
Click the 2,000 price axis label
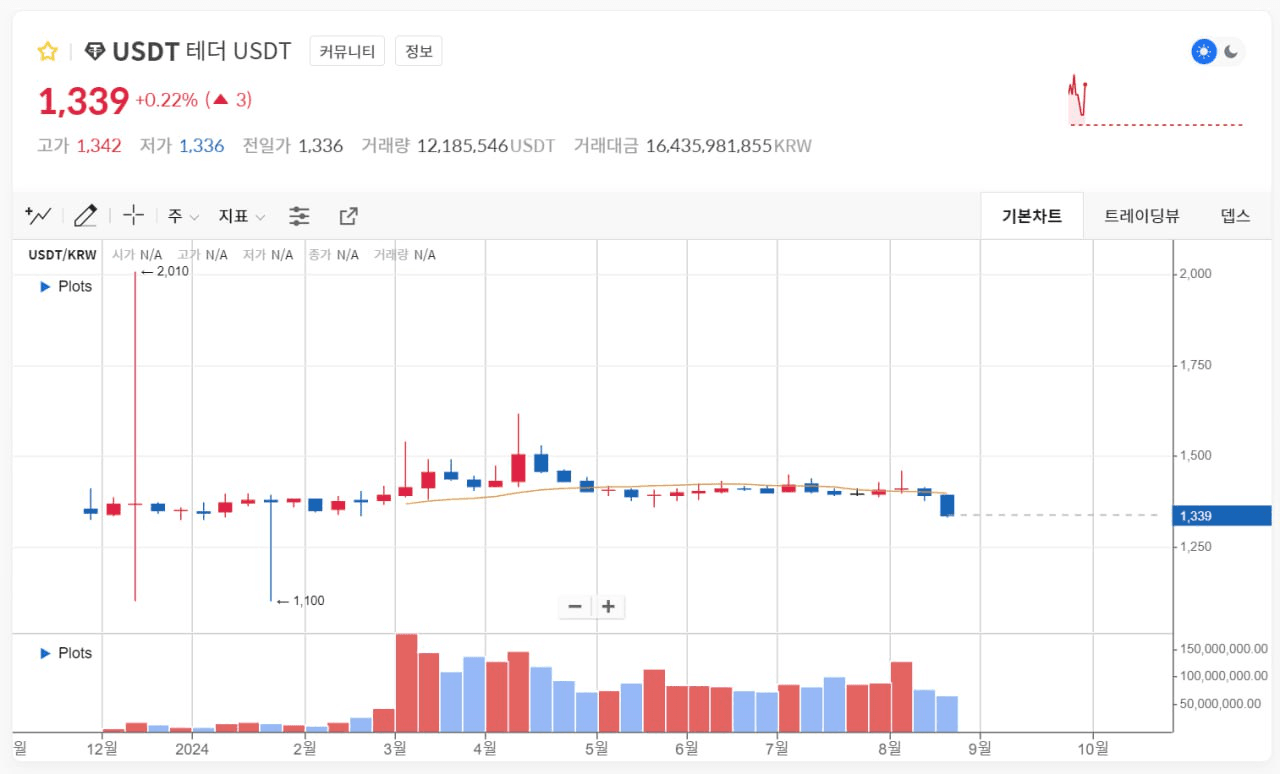point(1196,273)
